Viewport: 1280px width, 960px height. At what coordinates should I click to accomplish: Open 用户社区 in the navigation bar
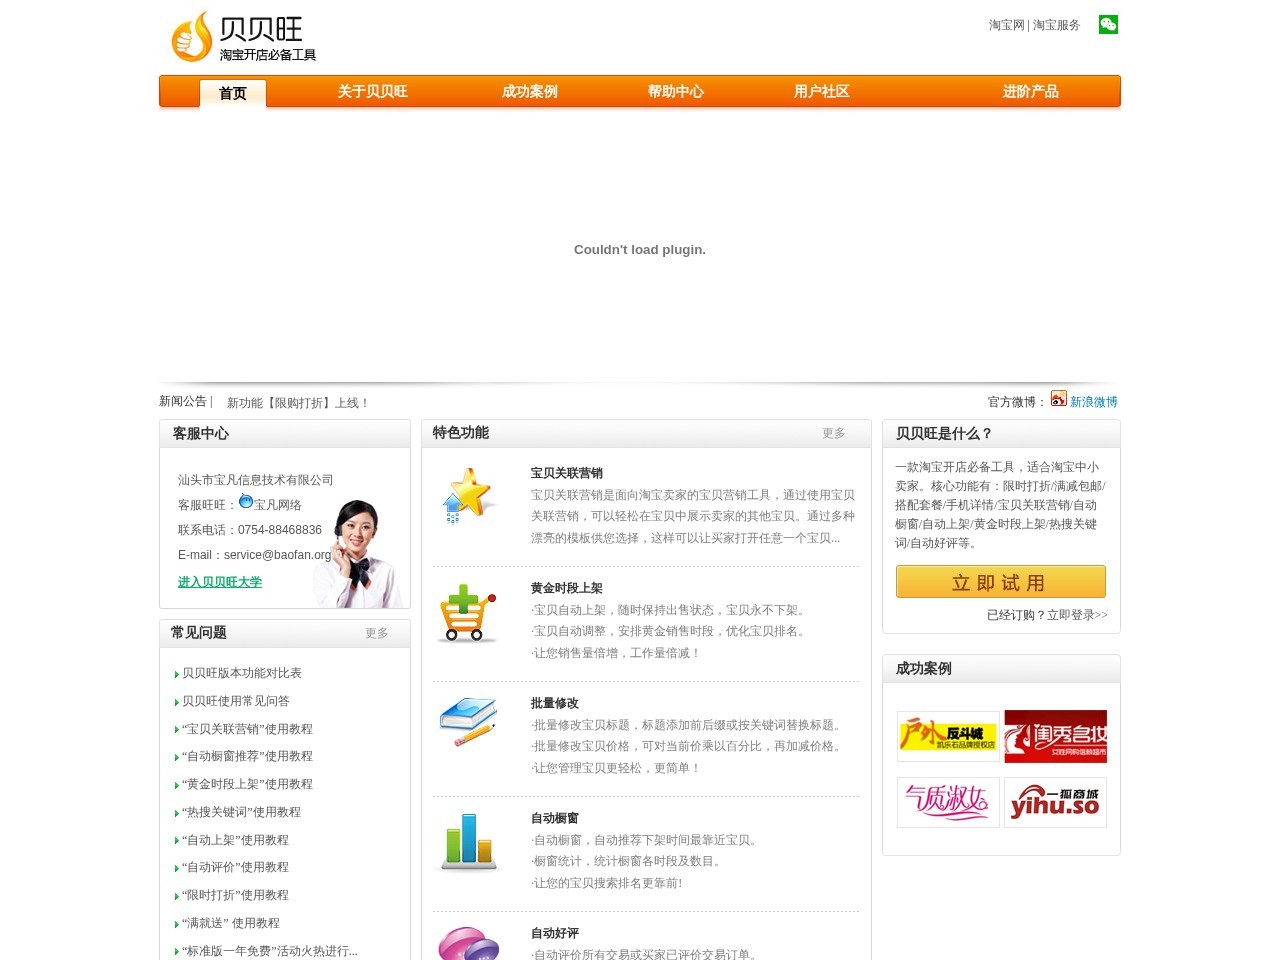[x=821, y=91]
